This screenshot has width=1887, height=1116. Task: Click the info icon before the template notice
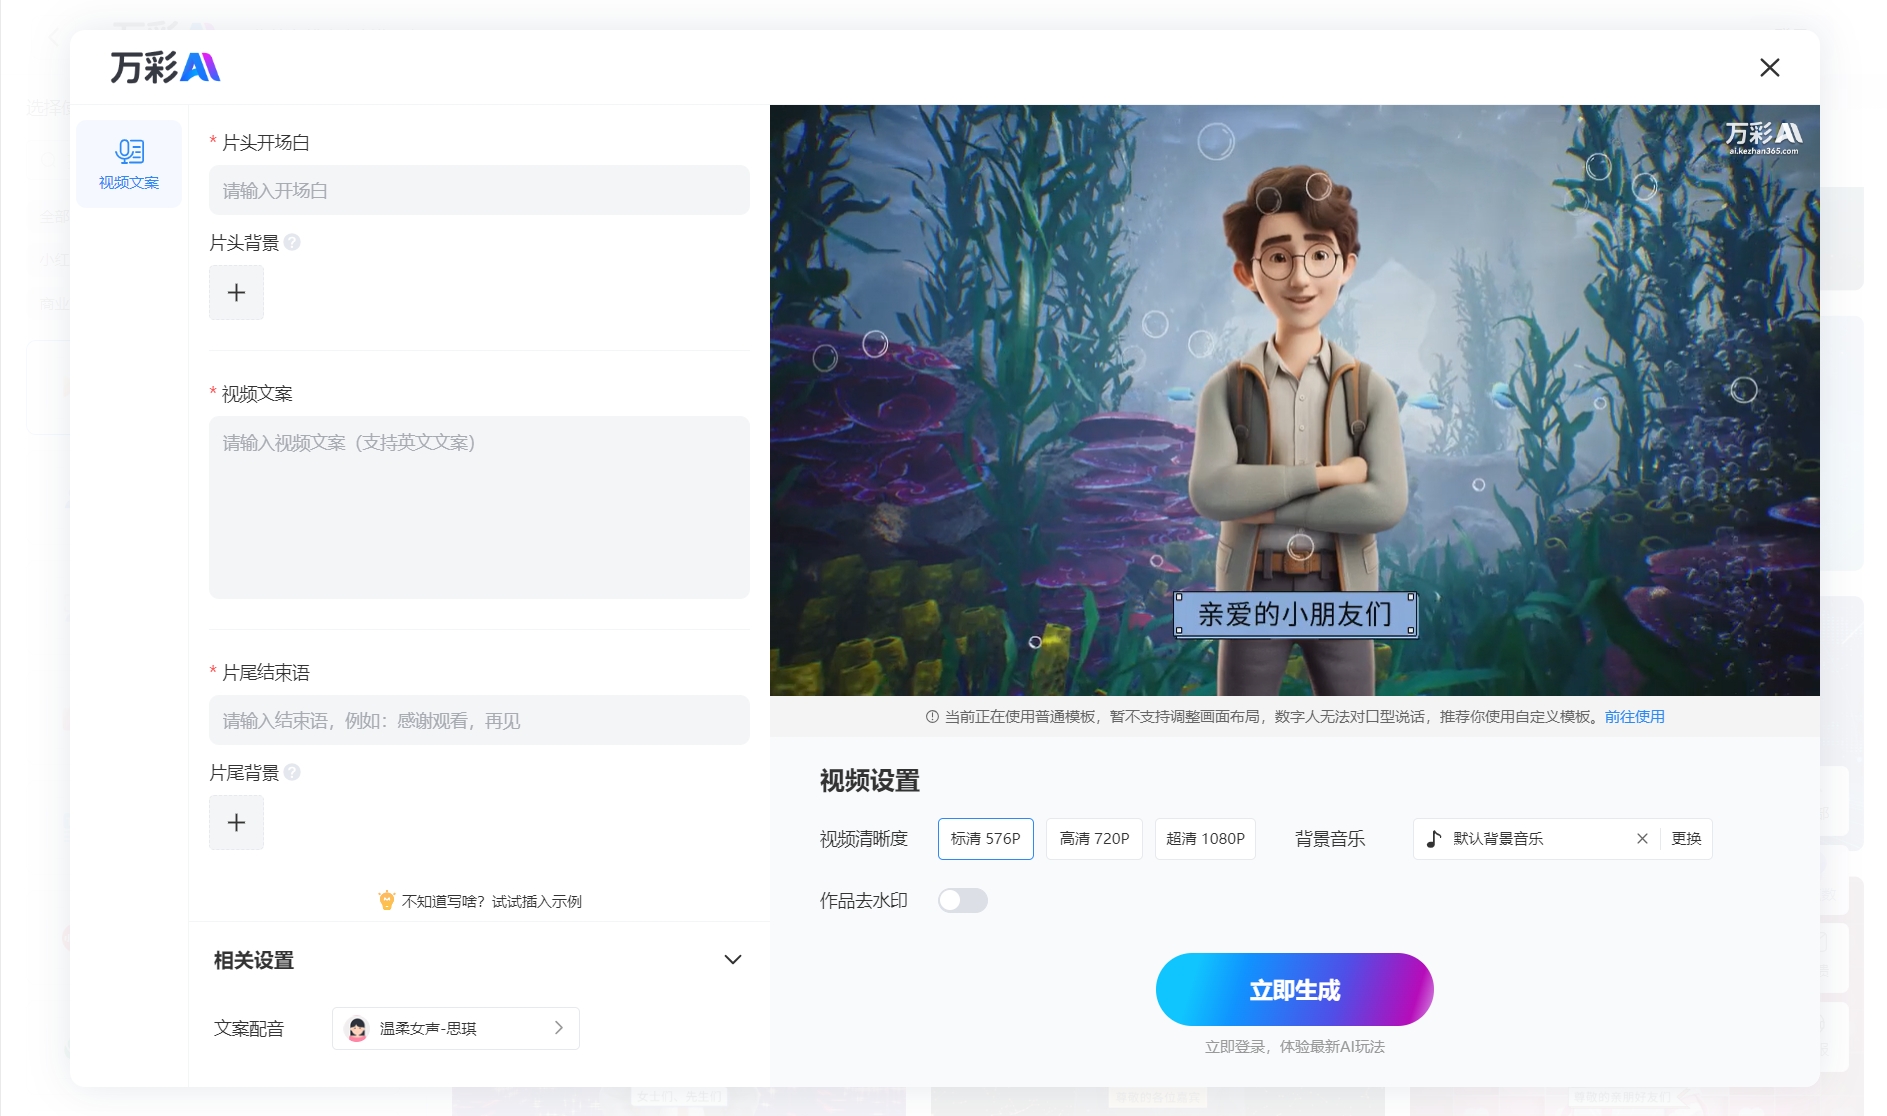pos(932,716)
